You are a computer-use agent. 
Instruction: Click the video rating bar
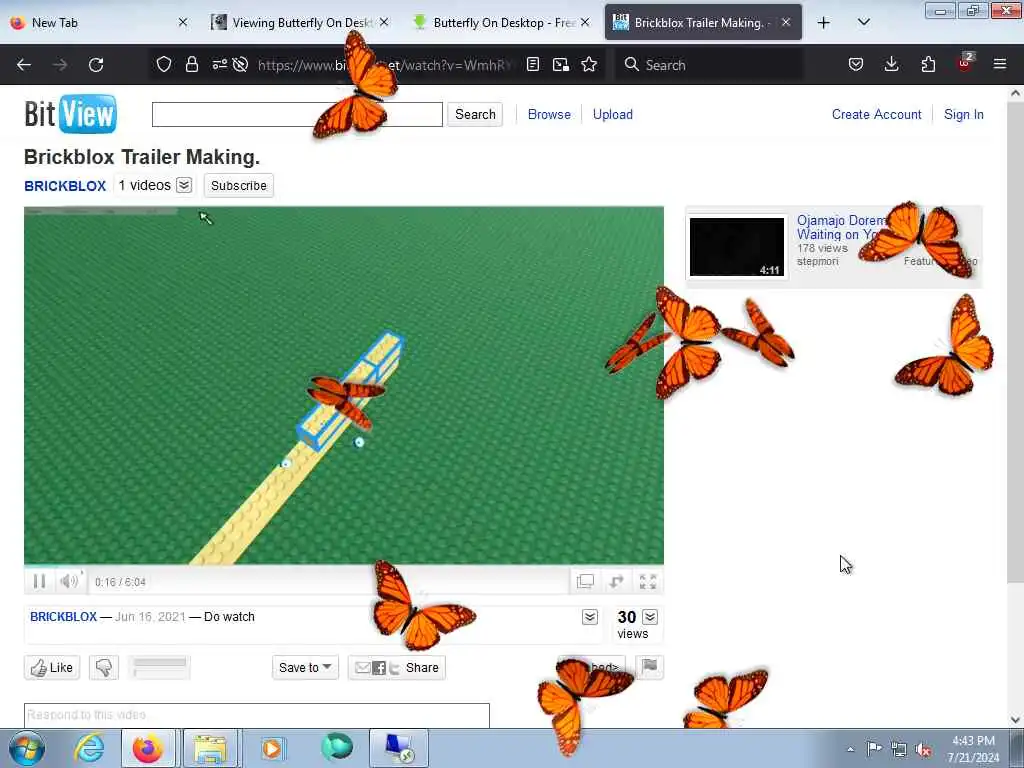tap(159, 667)
